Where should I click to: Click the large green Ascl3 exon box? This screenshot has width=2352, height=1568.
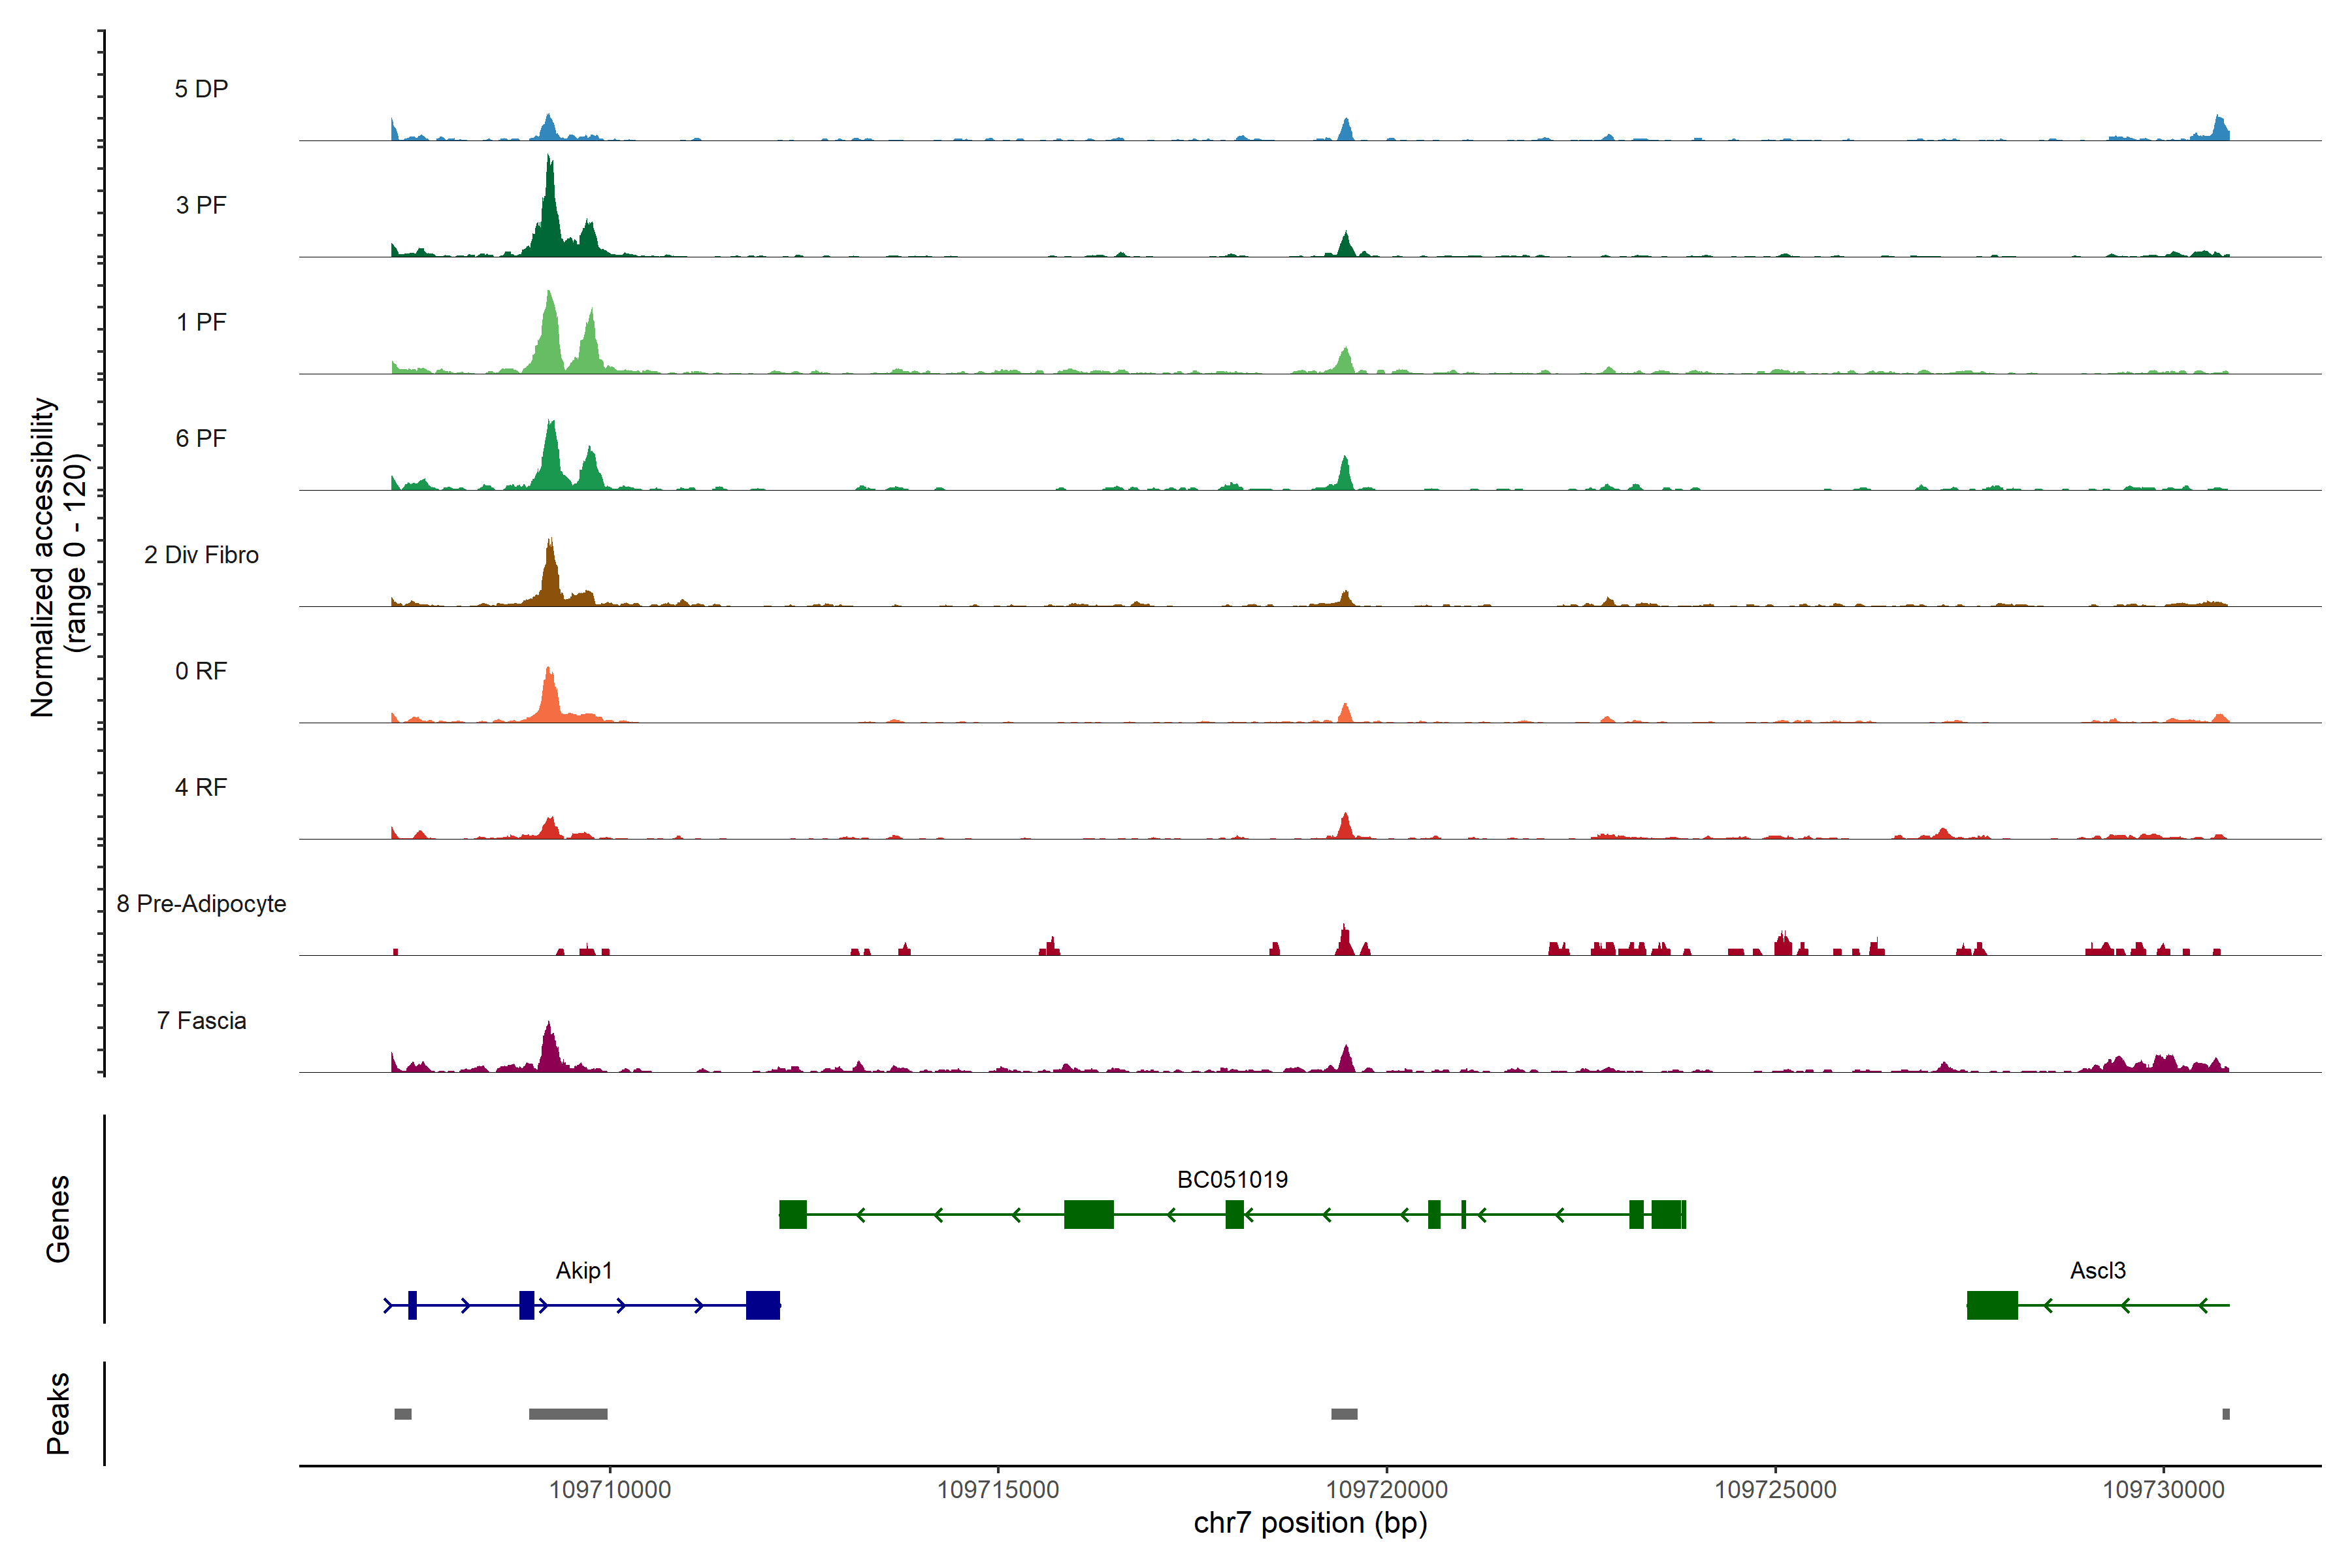click(1992, 1305)
